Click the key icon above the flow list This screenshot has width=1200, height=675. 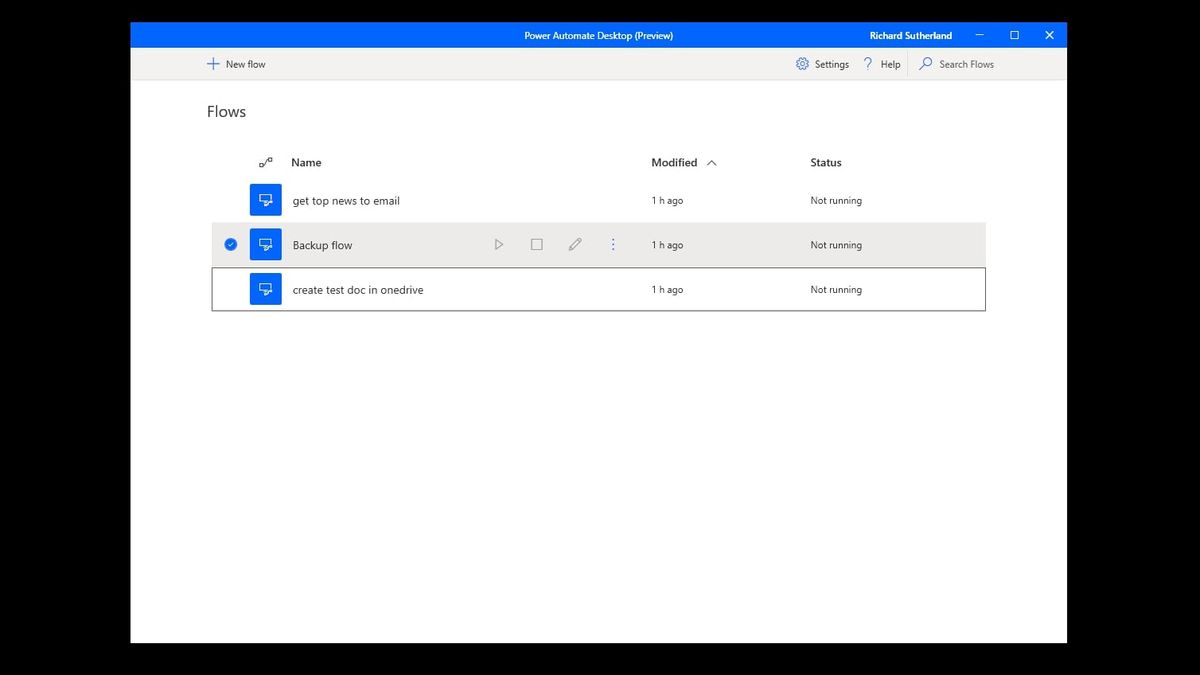[x=265, y=162]
